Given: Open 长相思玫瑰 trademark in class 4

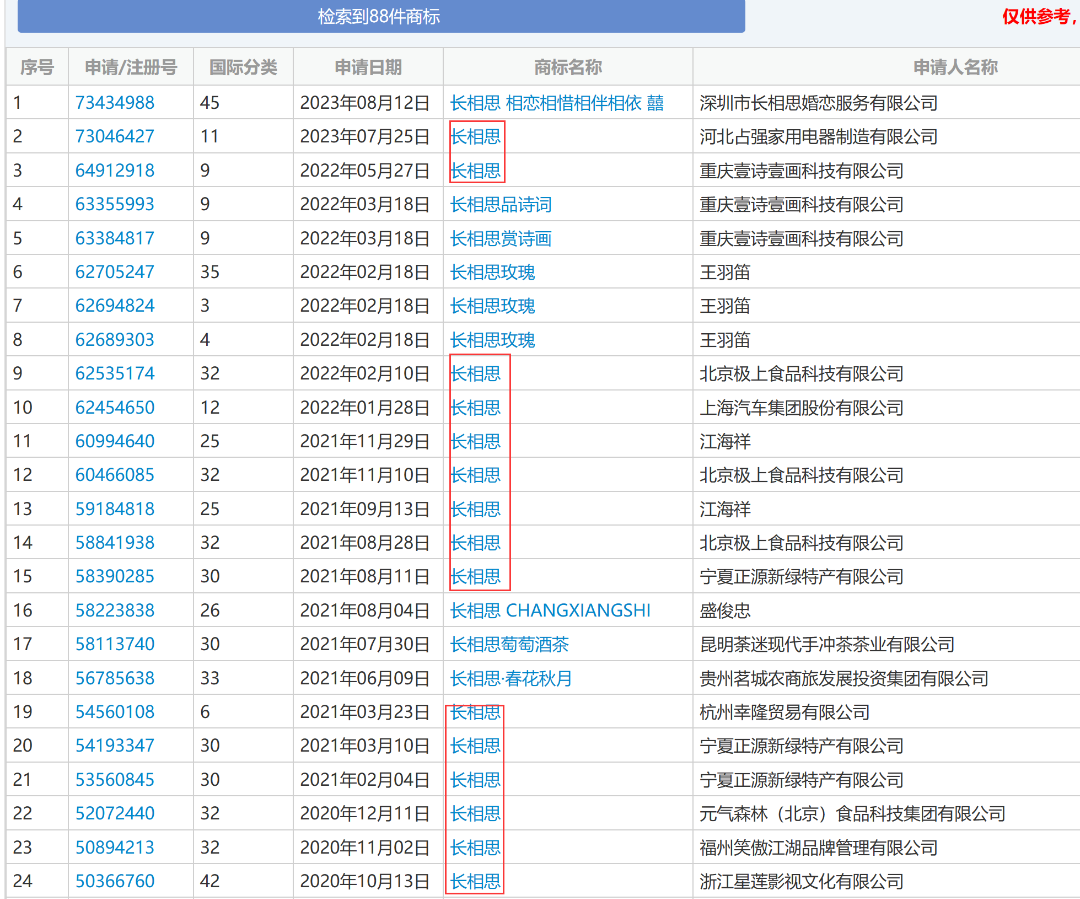Looking at the screenshot, I should pyautogui.click(x=492, y=340).
